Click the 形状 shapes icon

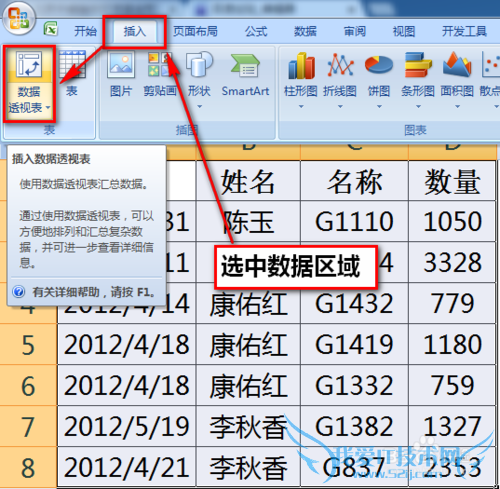pyautogui.click(x=199, y=65)
